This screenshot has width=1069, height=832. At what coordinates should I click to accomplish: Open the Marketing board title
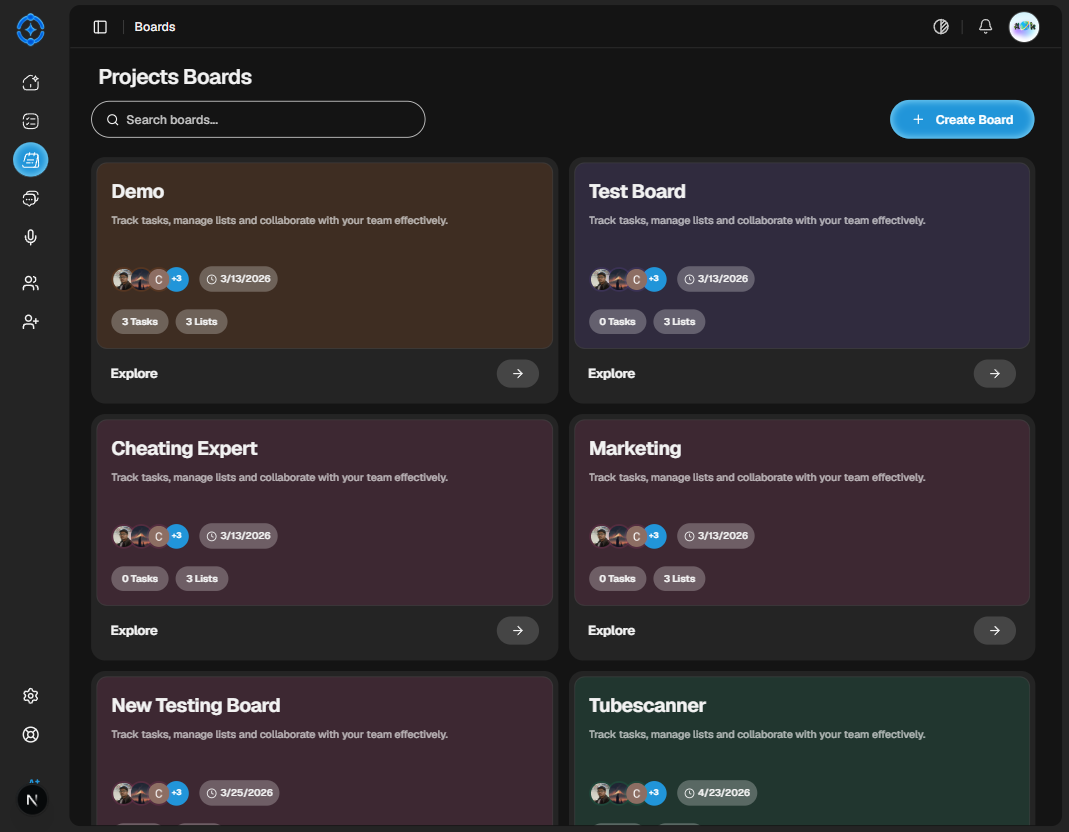(635, 449)
